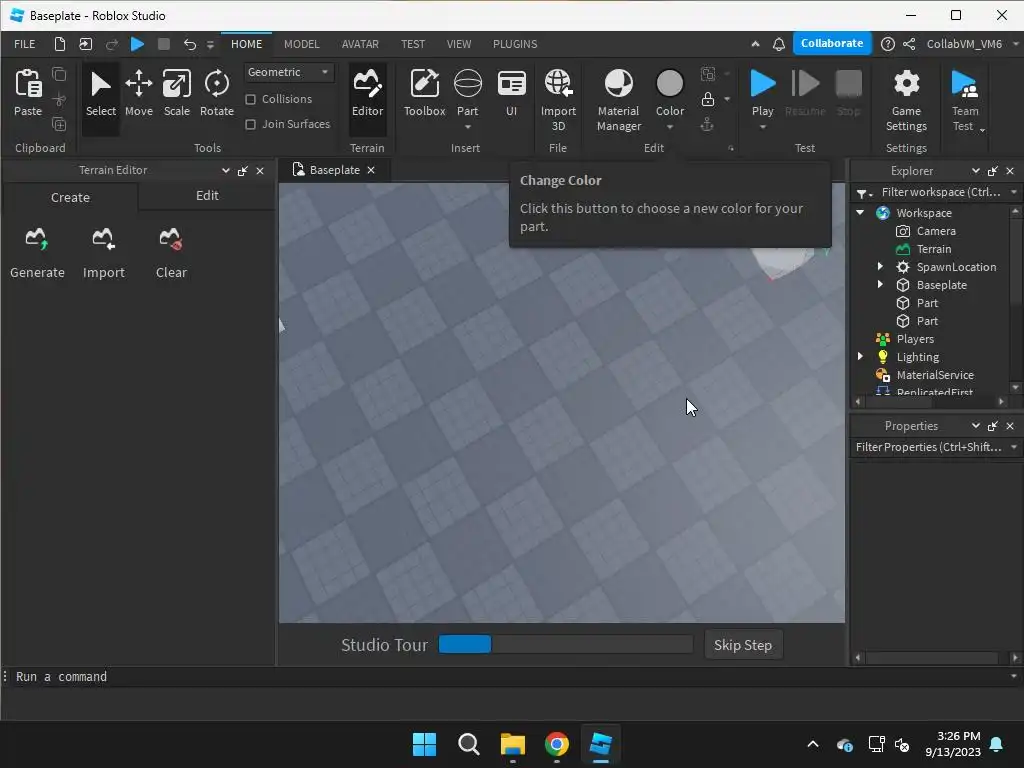Open the Toolbox

424,94
